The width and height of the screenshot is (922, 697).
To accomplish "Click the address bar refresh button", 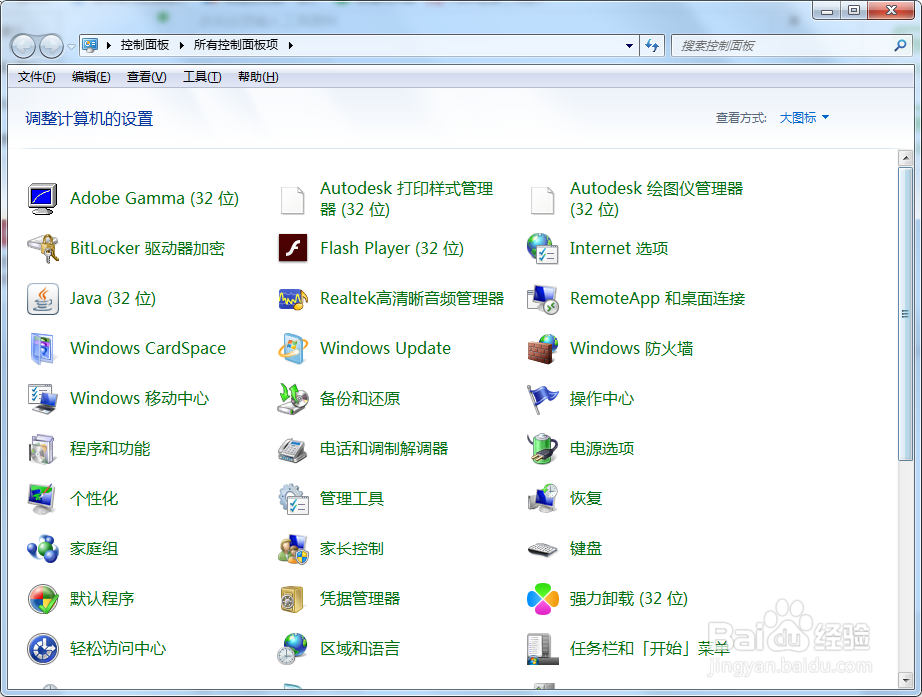I will click(652, 45).
